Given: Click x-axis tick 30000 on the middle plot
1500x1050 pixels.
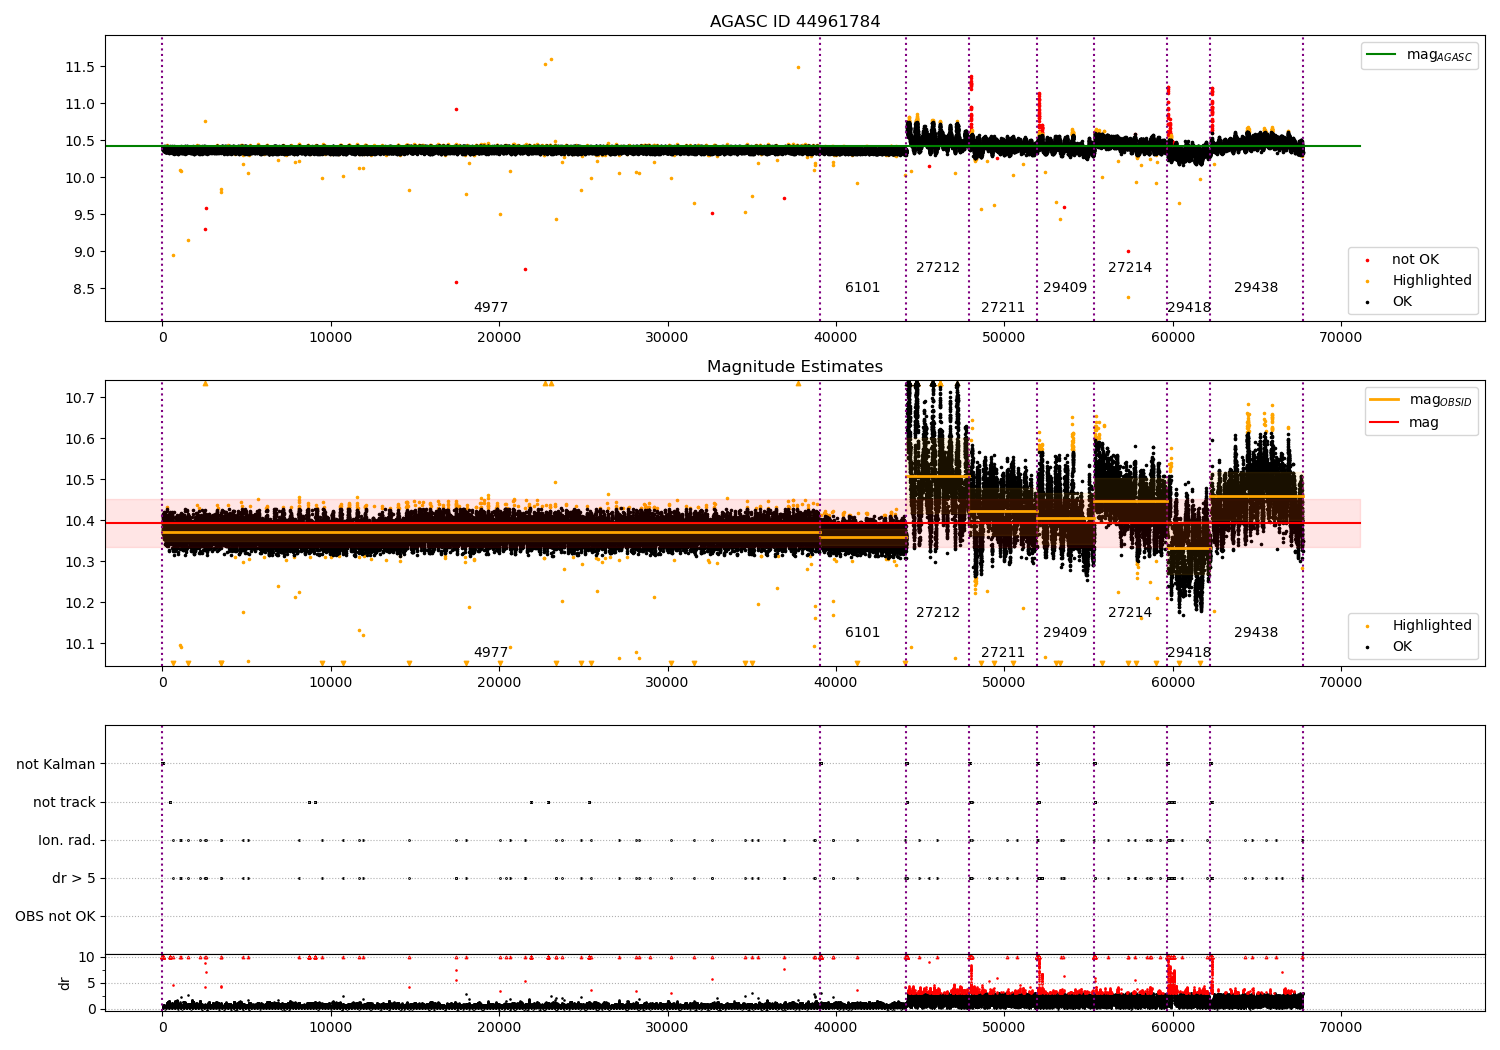Looking at the screenshot, I should [x=667, y=683].
